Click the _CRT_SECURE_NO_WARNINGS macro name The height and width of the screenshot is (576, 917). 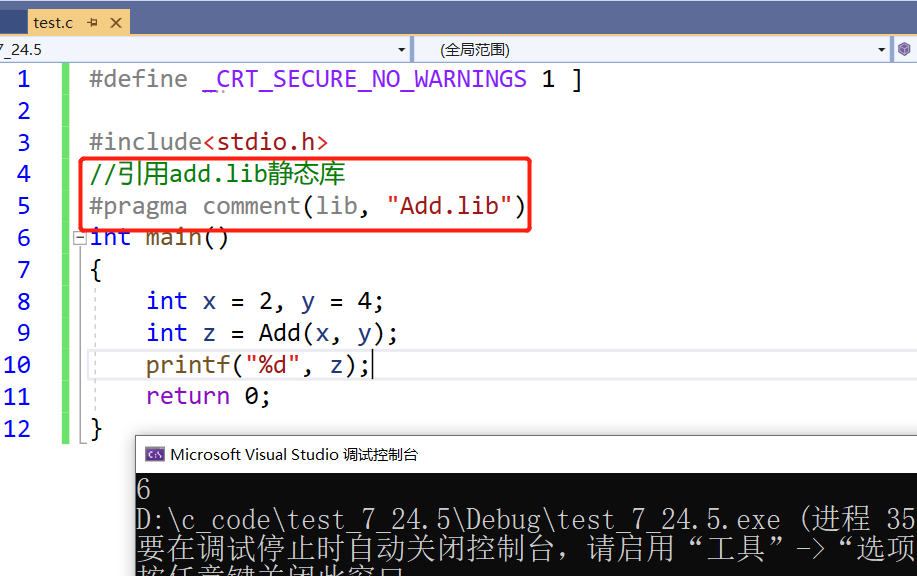[364, 80]
